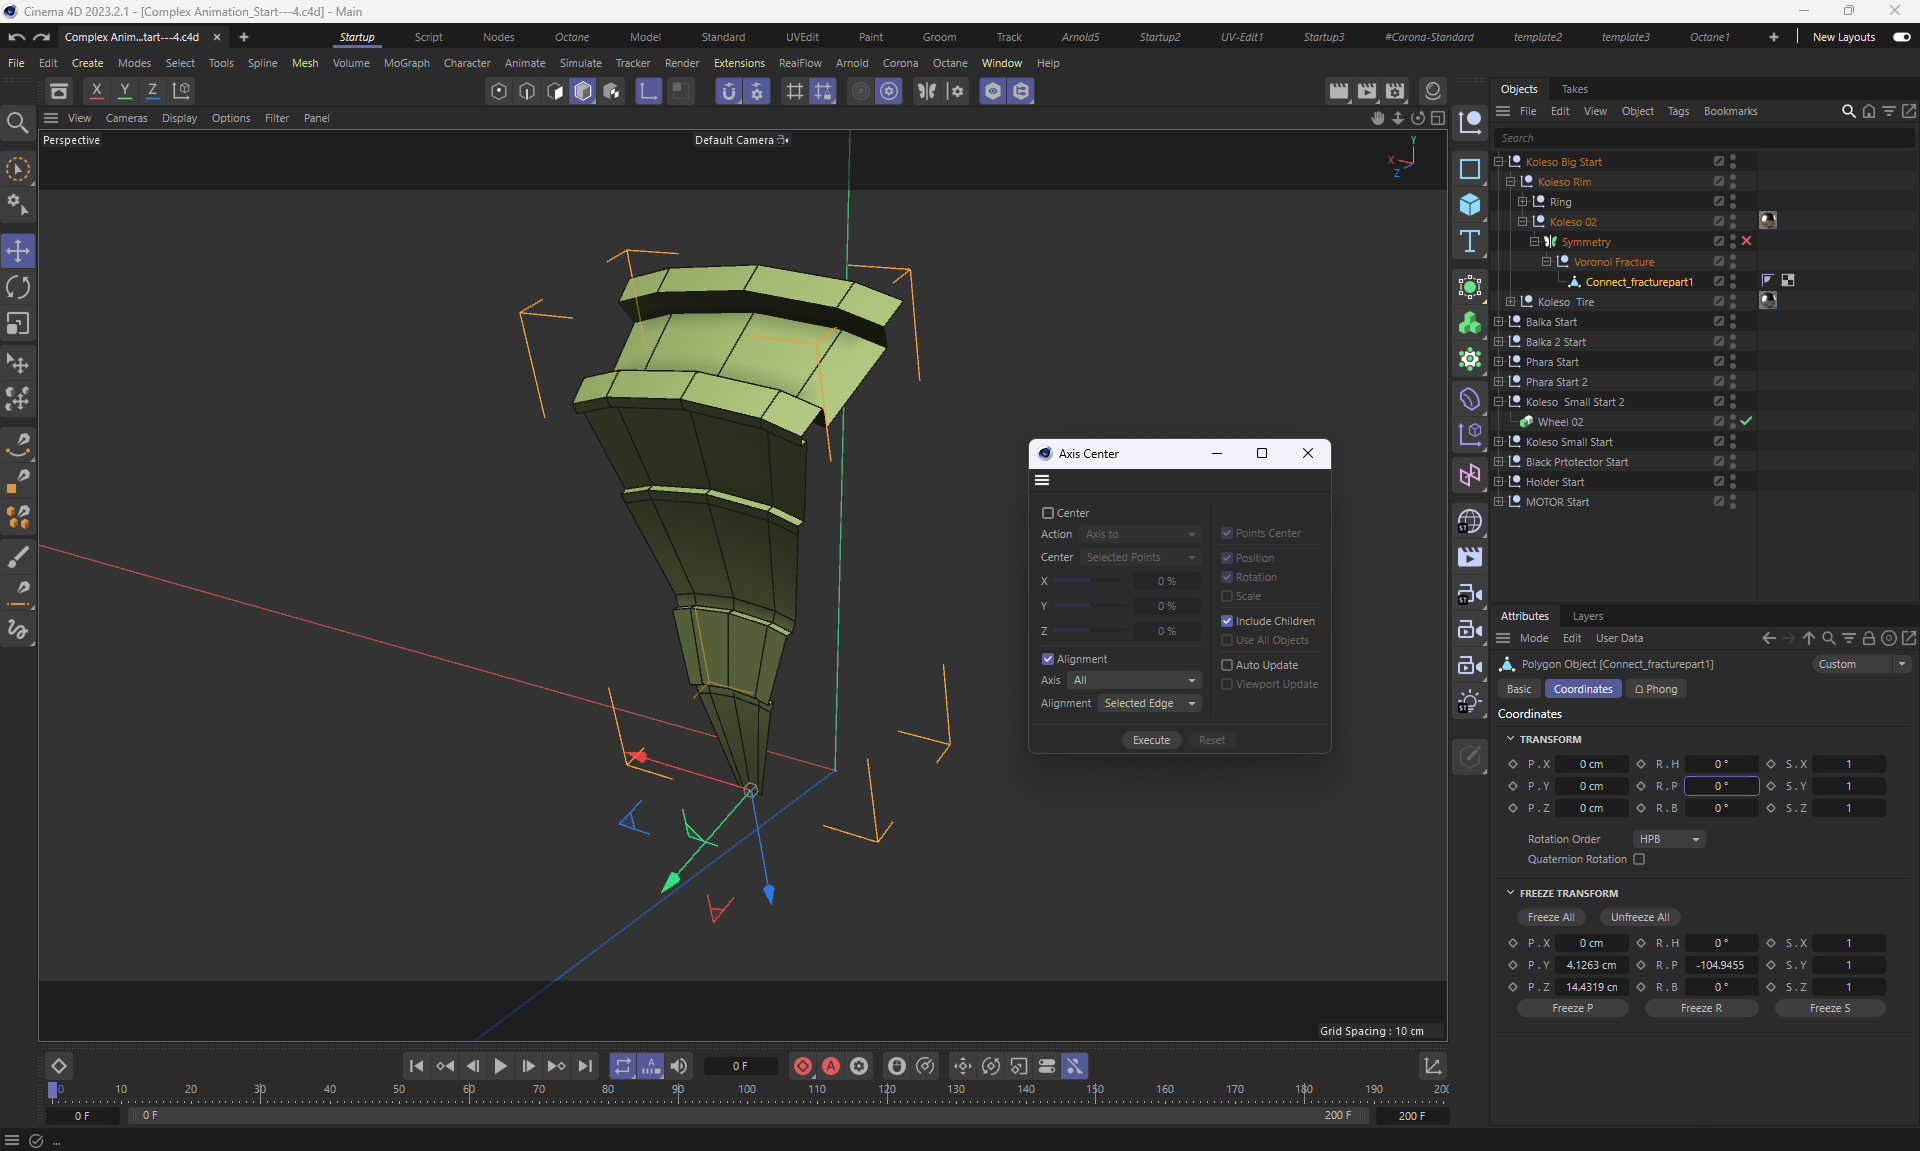Viewport: 1920px width, 1151px height.
Task: Open the Rotation Order HPB dropdown
Action: pos(1668,839)
